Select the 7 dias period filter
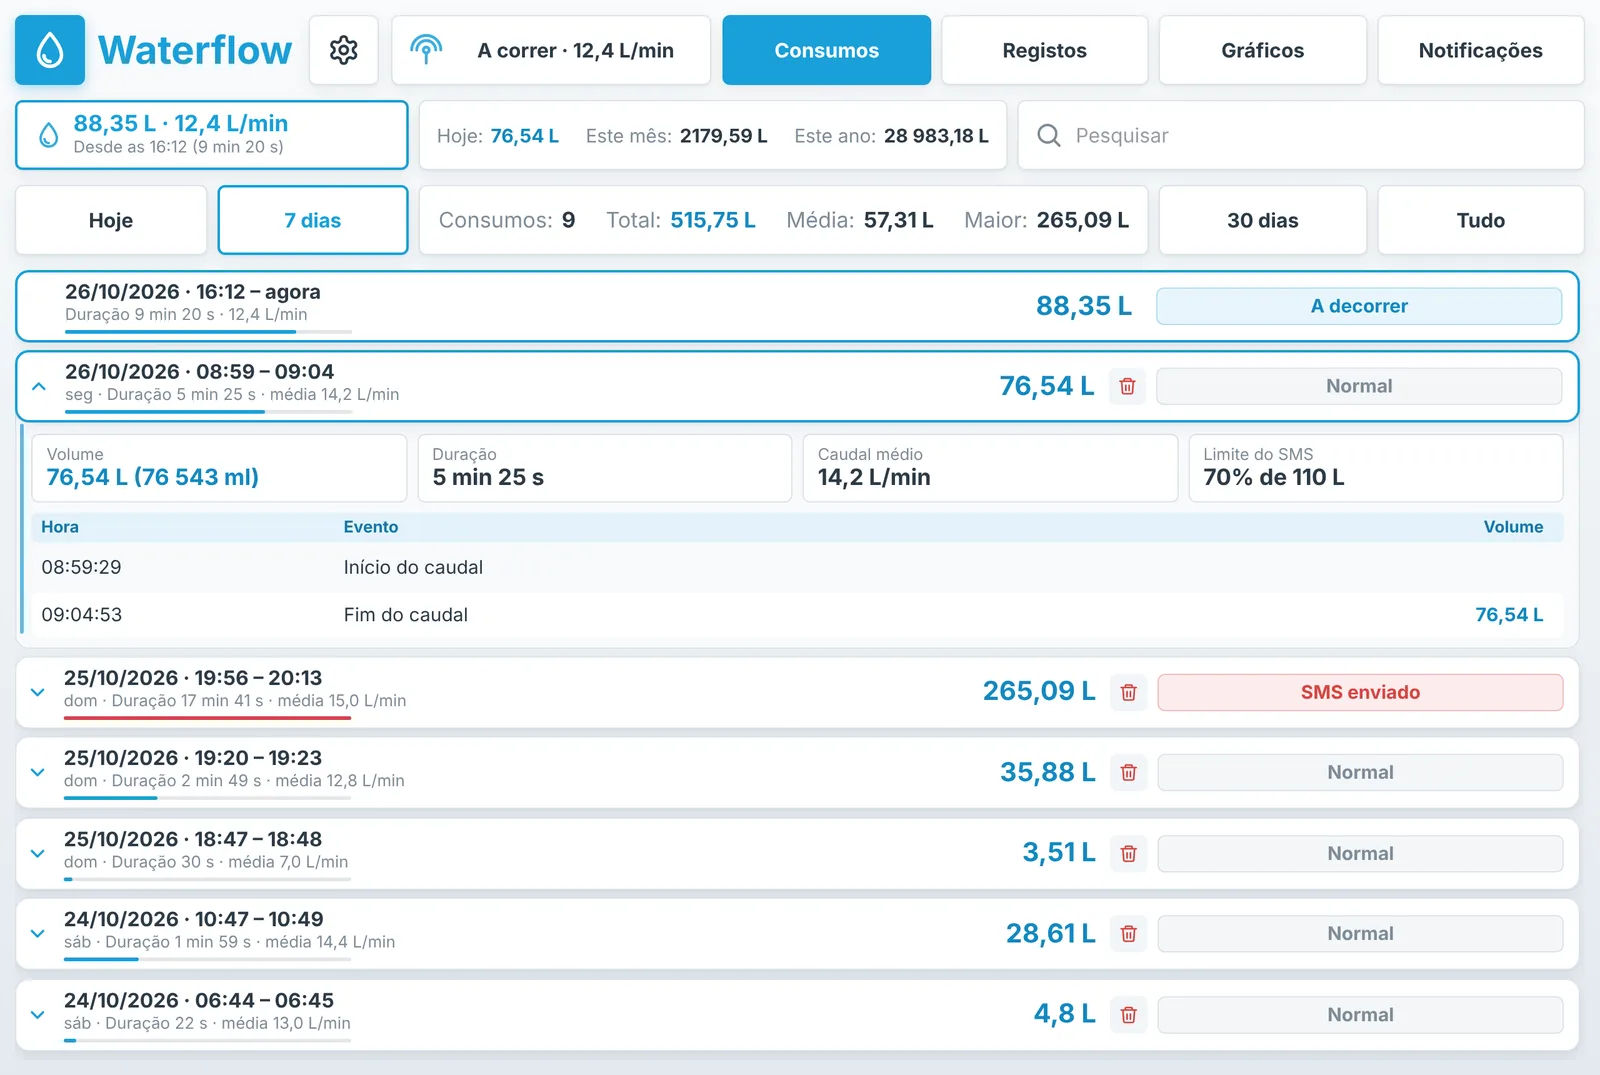1600x1075 pixels. click(313, 220)
